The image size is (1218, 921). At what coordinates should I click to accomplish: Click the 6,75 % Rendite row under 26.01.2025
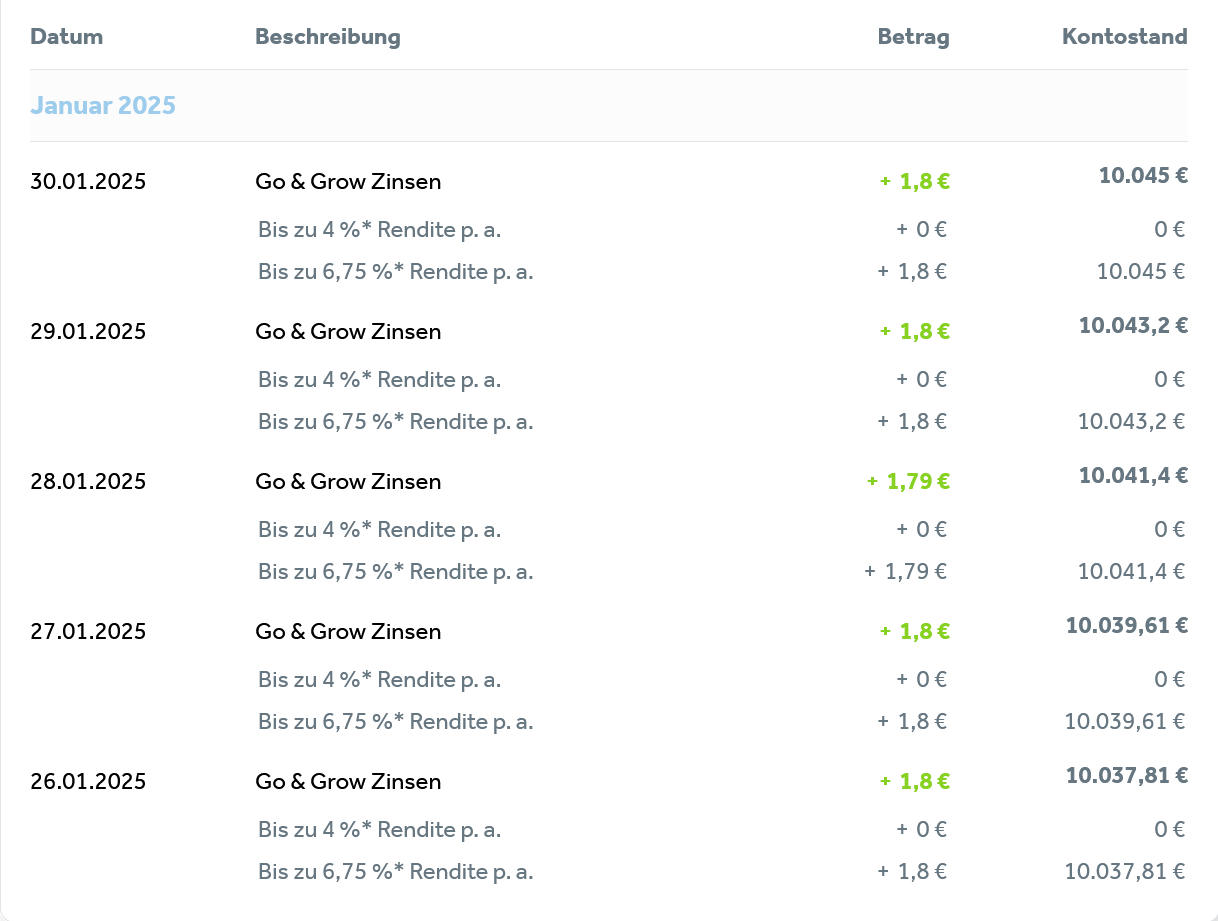(721, 872)
